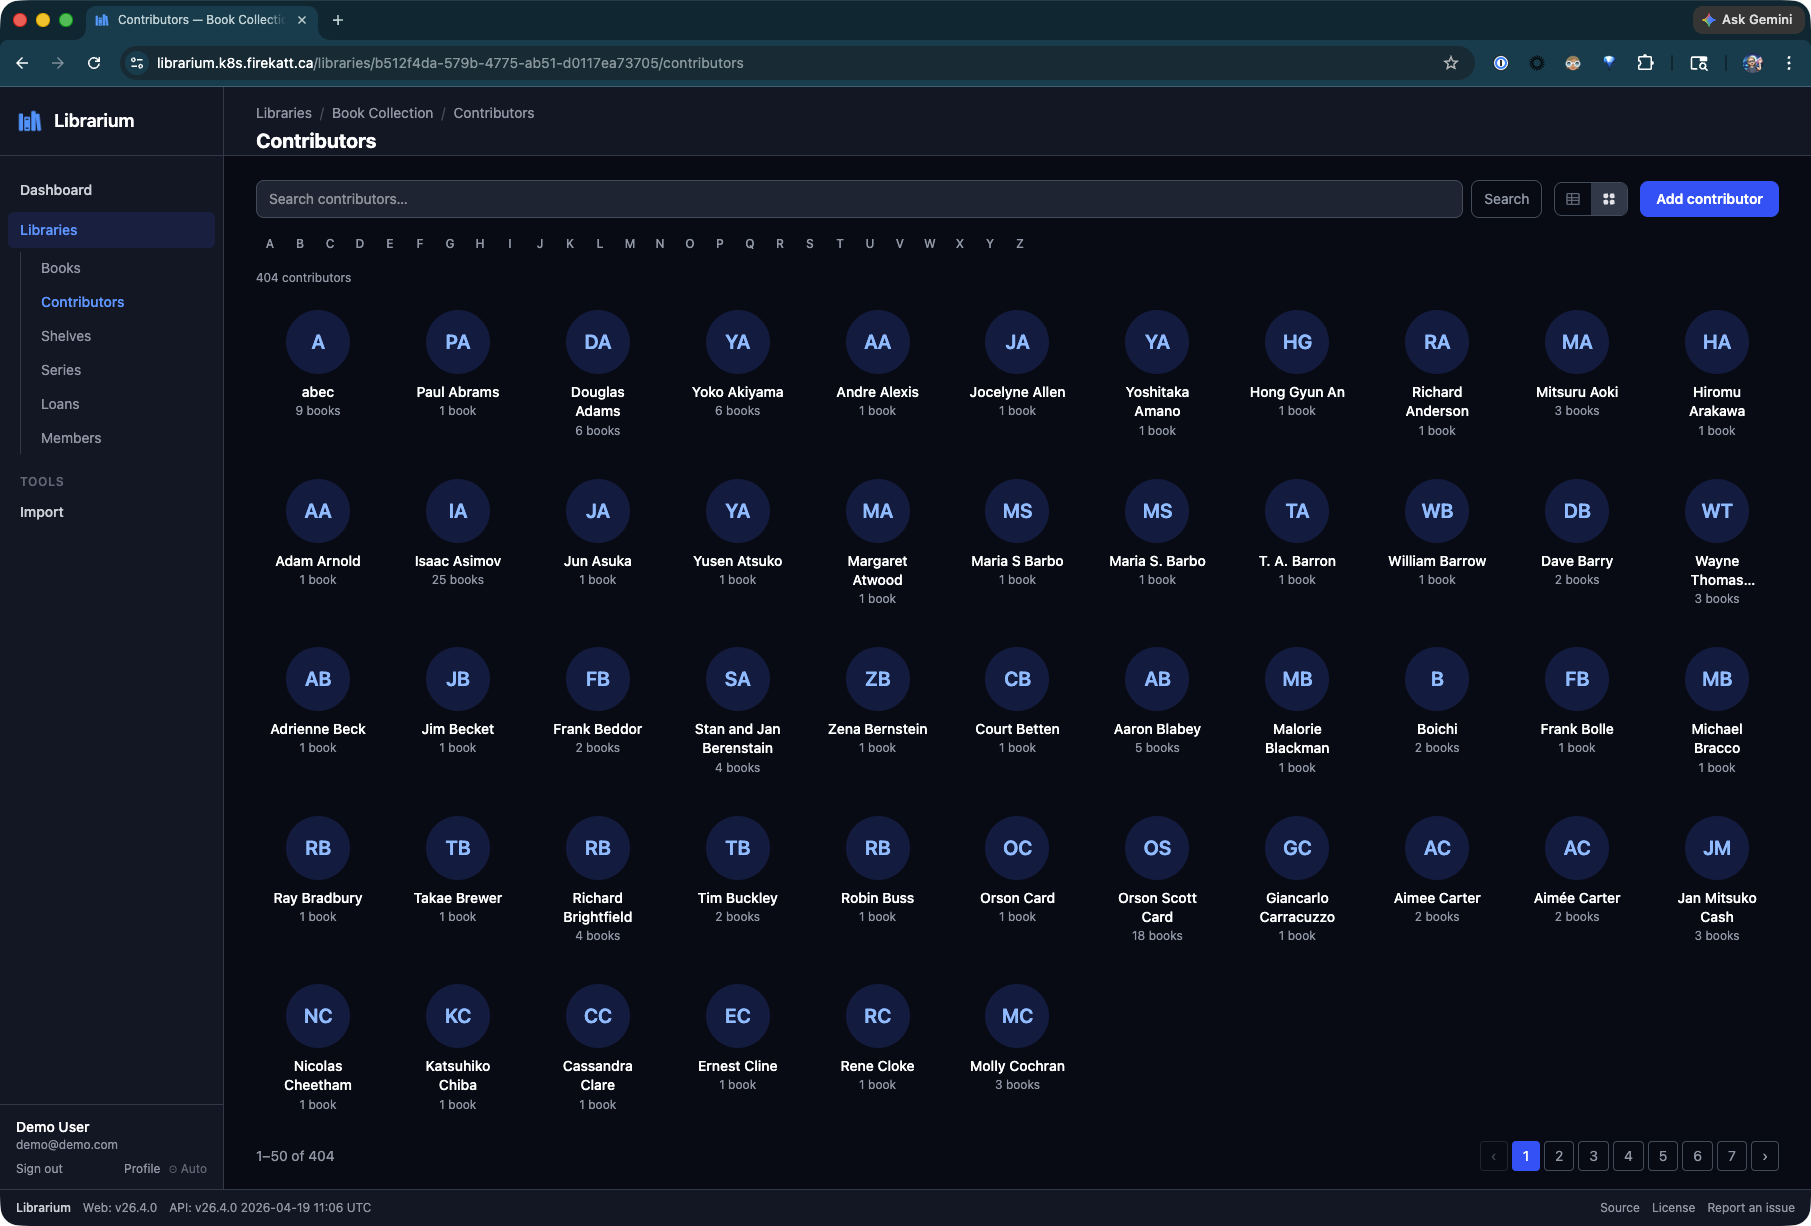Reload the page
Screen dimensions: 1811x1226
coord(94,63)
